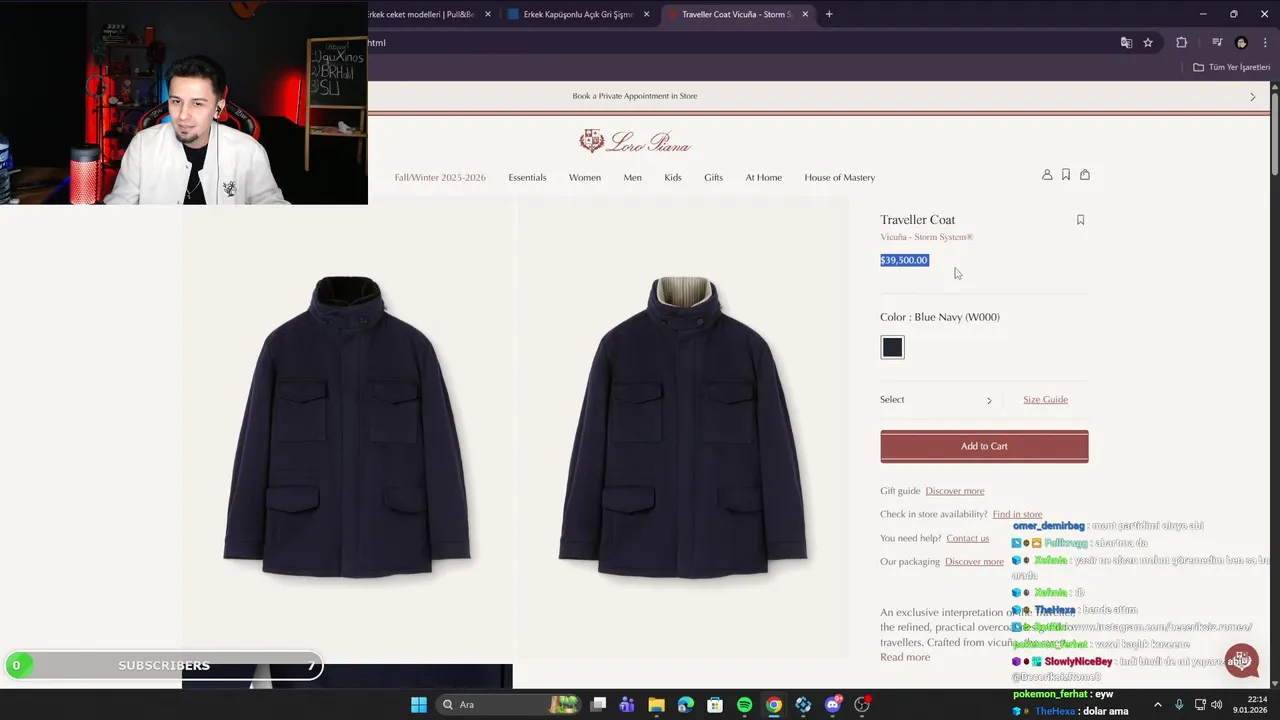1280x720 pixels.
Task: Open Microsoft Edge from the taskbar
Action: 685,705
